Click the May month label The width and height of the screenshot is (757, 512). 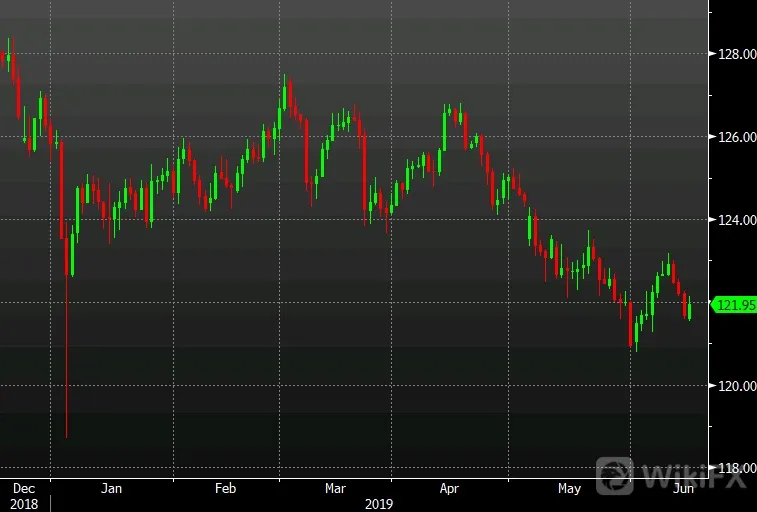point(569,488)
